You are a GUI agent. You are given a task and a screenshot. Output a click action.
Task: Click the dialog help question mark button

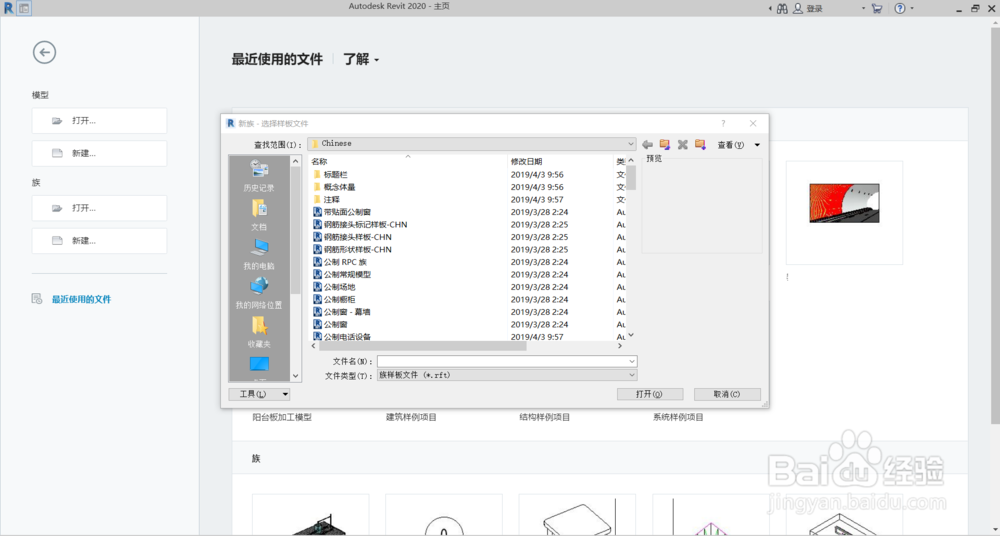coord(723,123)
